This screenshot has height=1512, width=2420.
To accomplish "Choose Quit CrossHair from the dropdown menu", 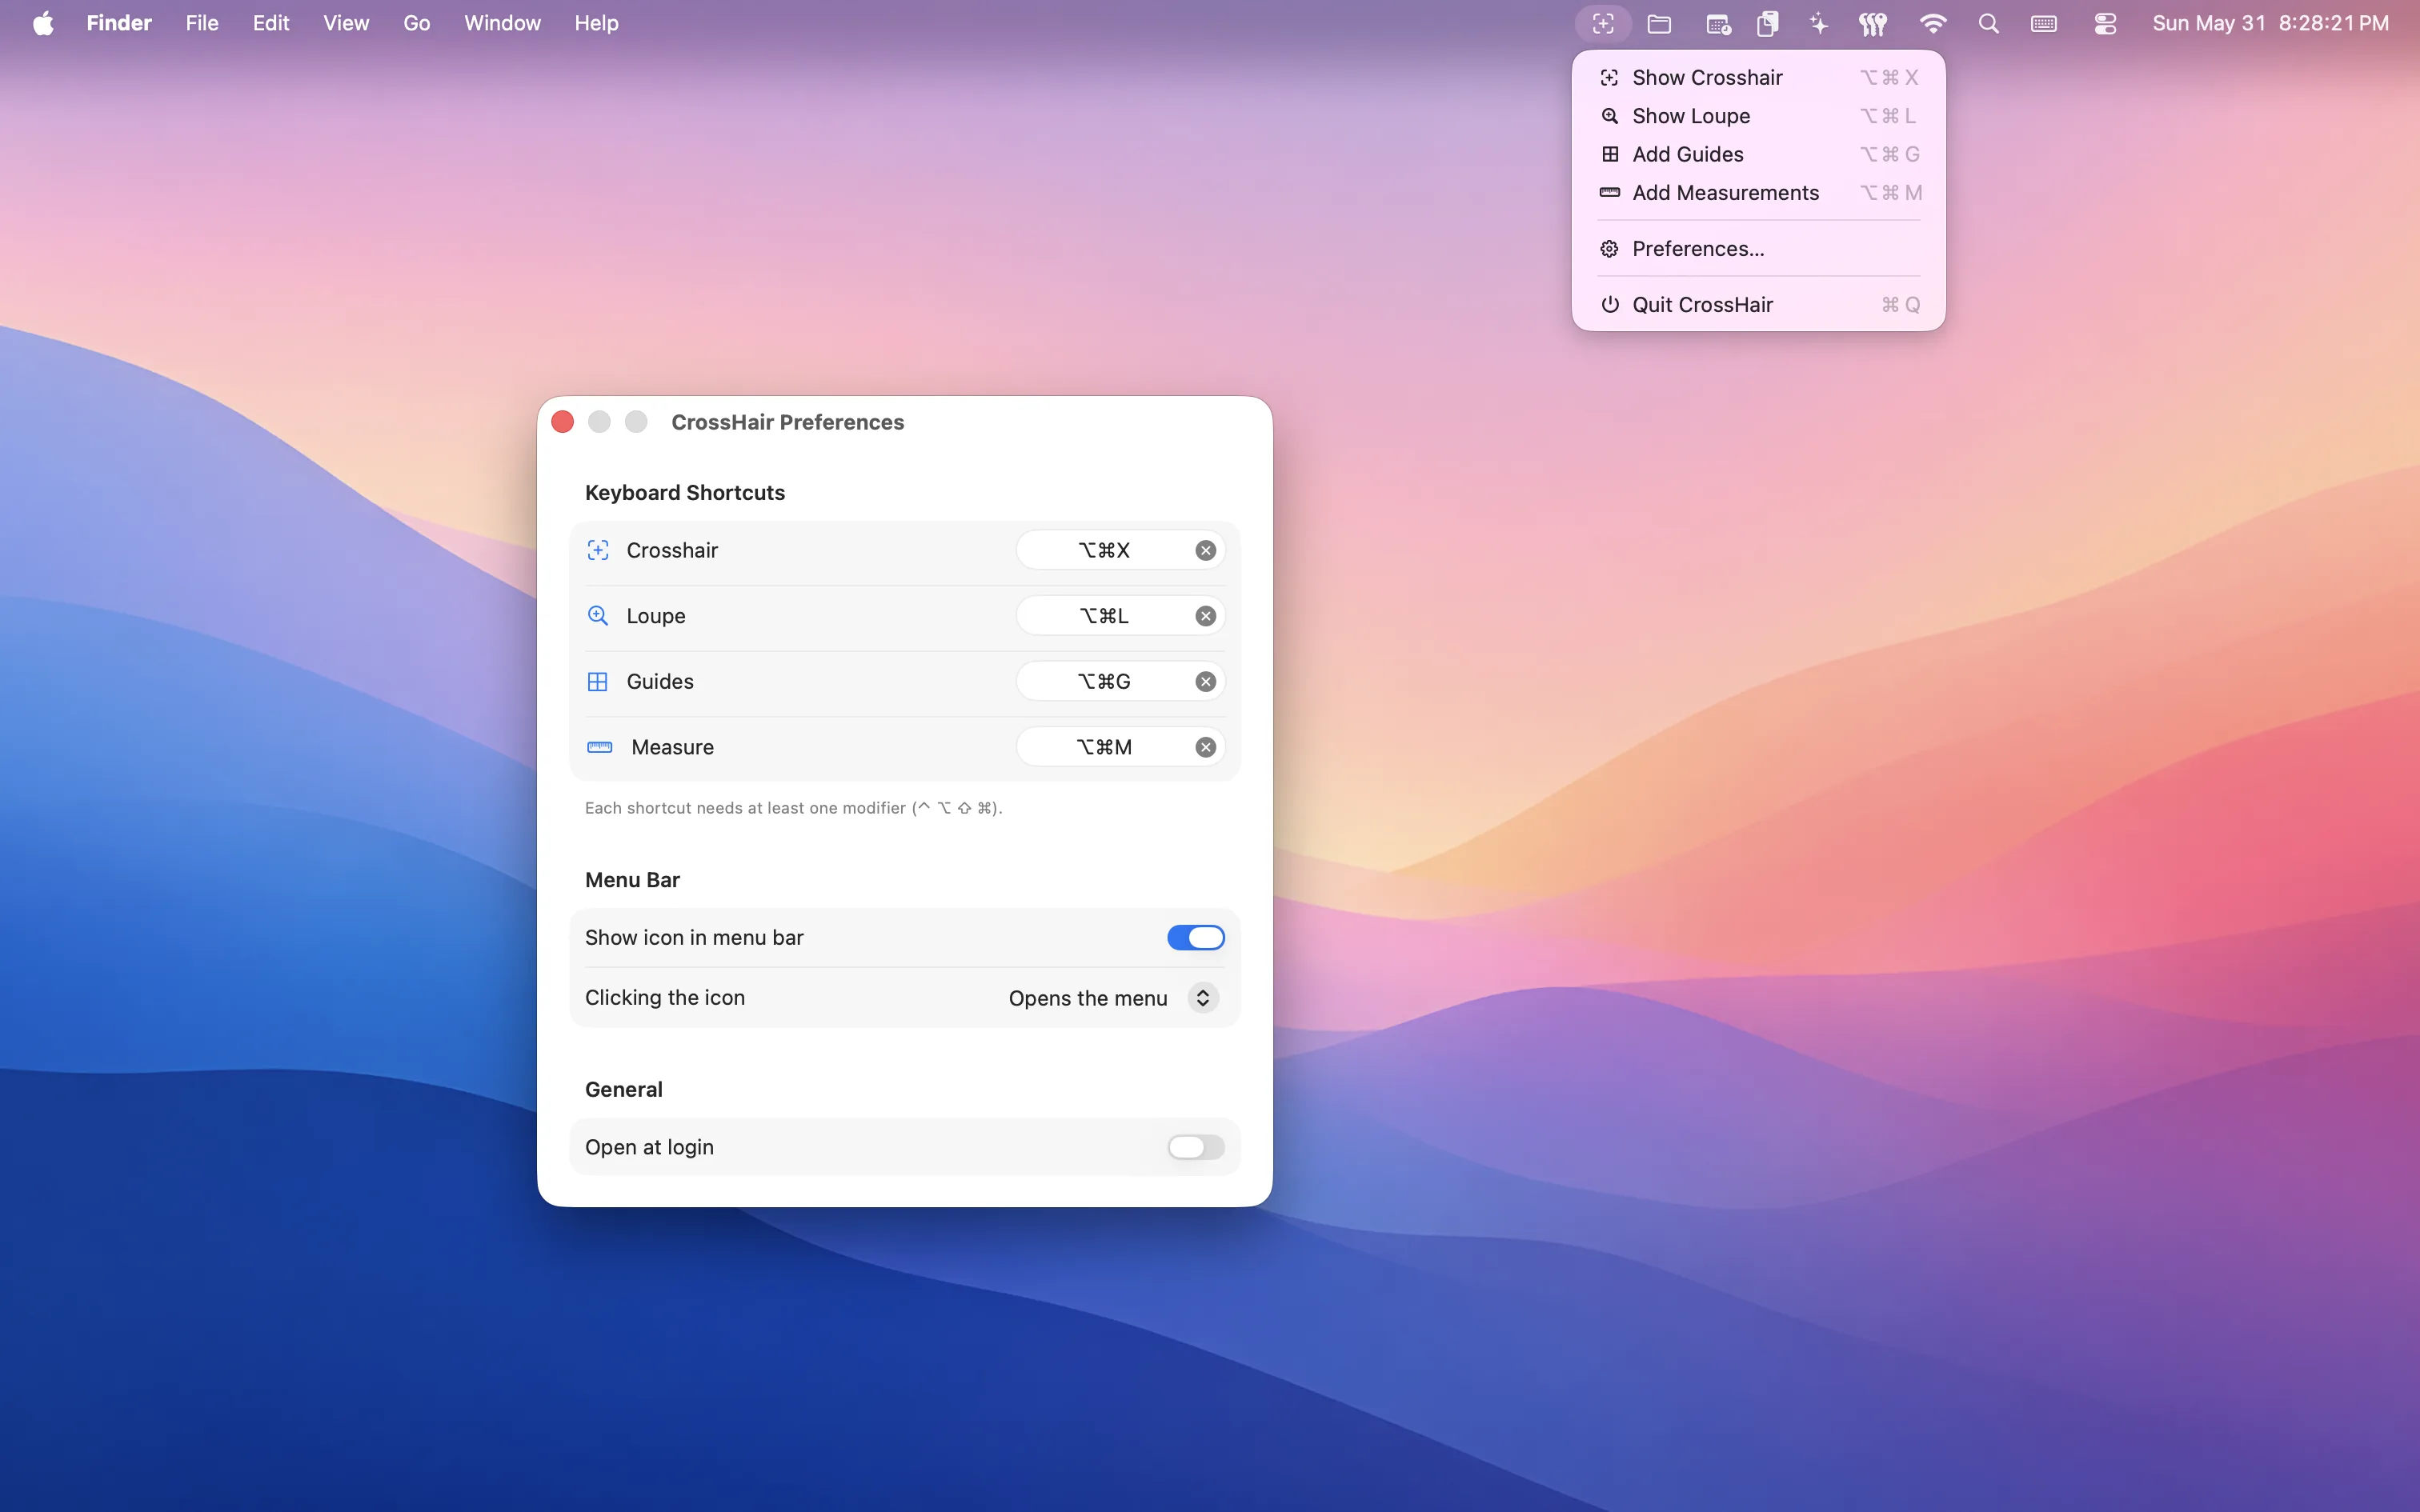I will click(1758, 304).
